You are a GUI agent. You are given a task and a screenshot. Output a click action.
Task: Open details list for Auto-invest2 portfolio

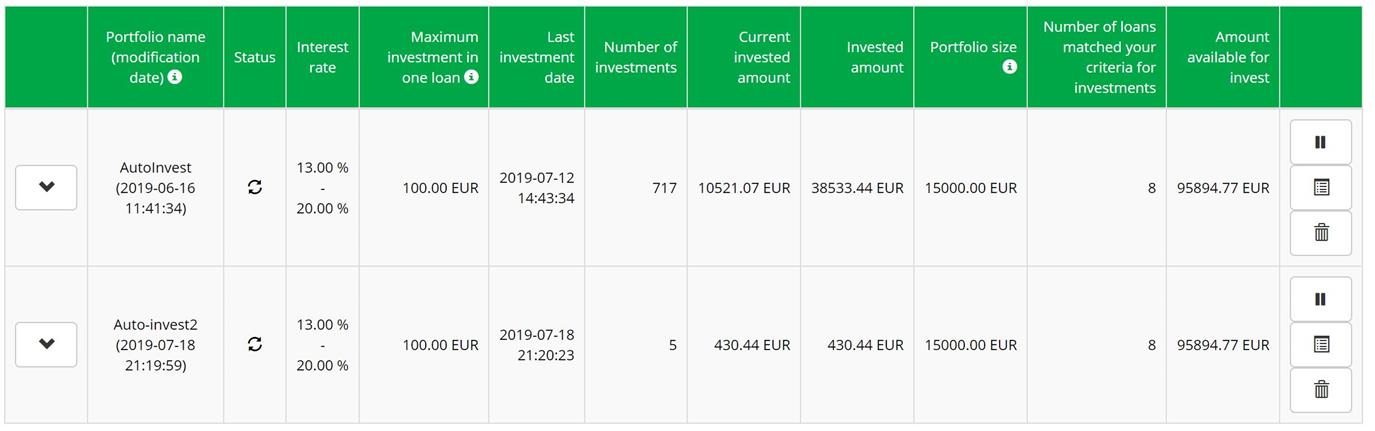(x=1320, y=344)
